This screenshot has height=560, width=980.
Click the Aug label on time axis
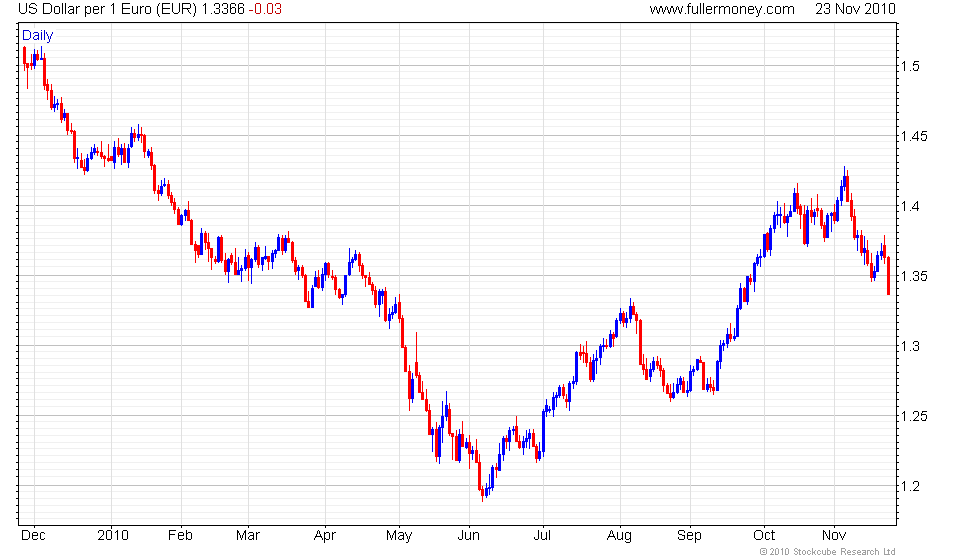pos(619,536)
